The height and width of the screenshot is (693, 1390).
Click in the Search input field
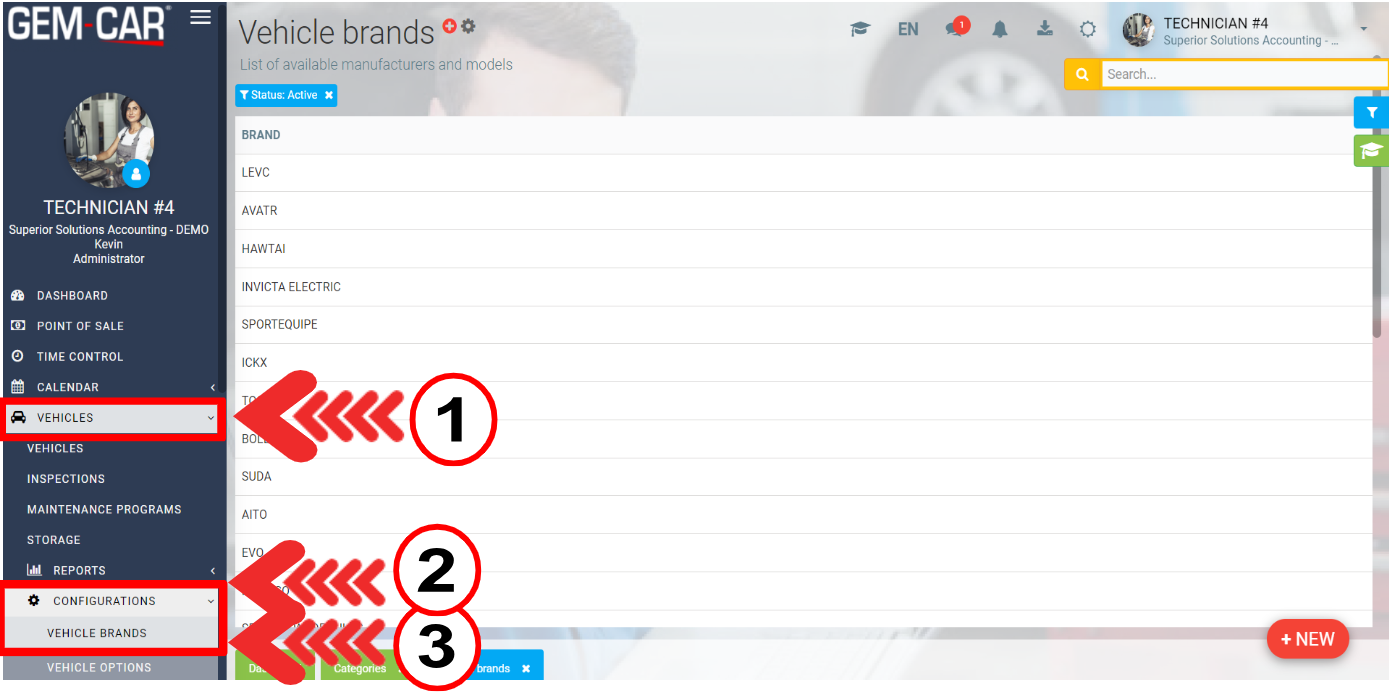click(1244, 74)
